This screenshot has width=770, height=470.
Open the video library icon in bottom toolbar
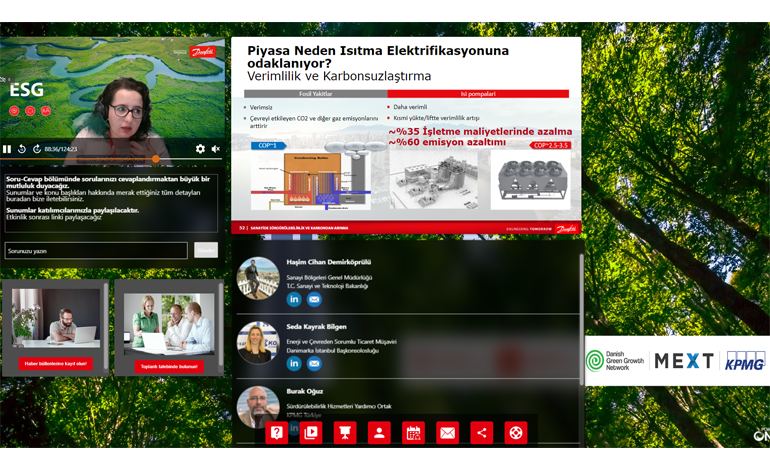pyautogui.click(x=311, y=433)
